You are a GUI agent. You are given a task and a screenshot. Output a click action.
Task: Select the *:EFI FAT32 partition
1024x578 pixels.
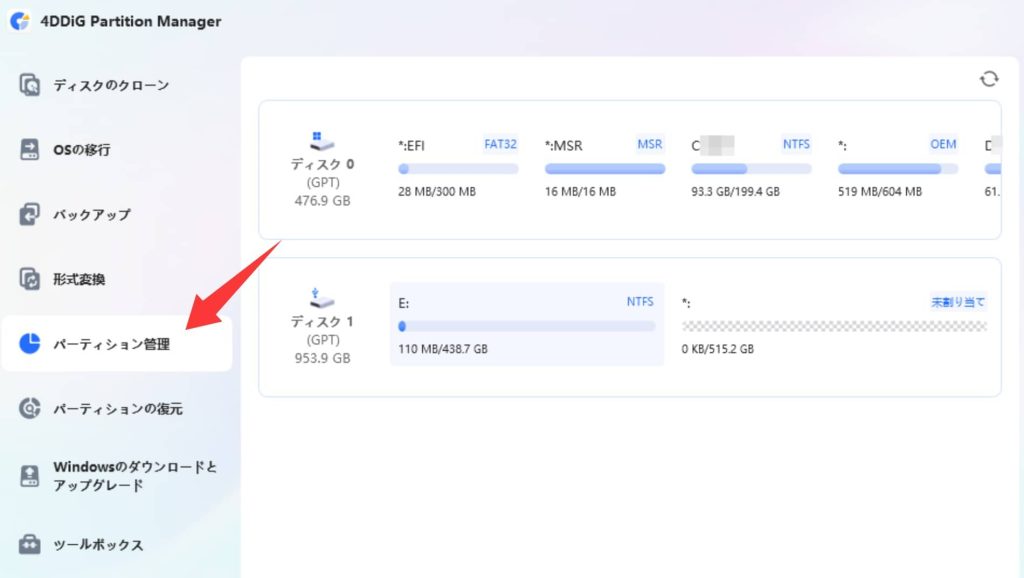pos(458,167)
